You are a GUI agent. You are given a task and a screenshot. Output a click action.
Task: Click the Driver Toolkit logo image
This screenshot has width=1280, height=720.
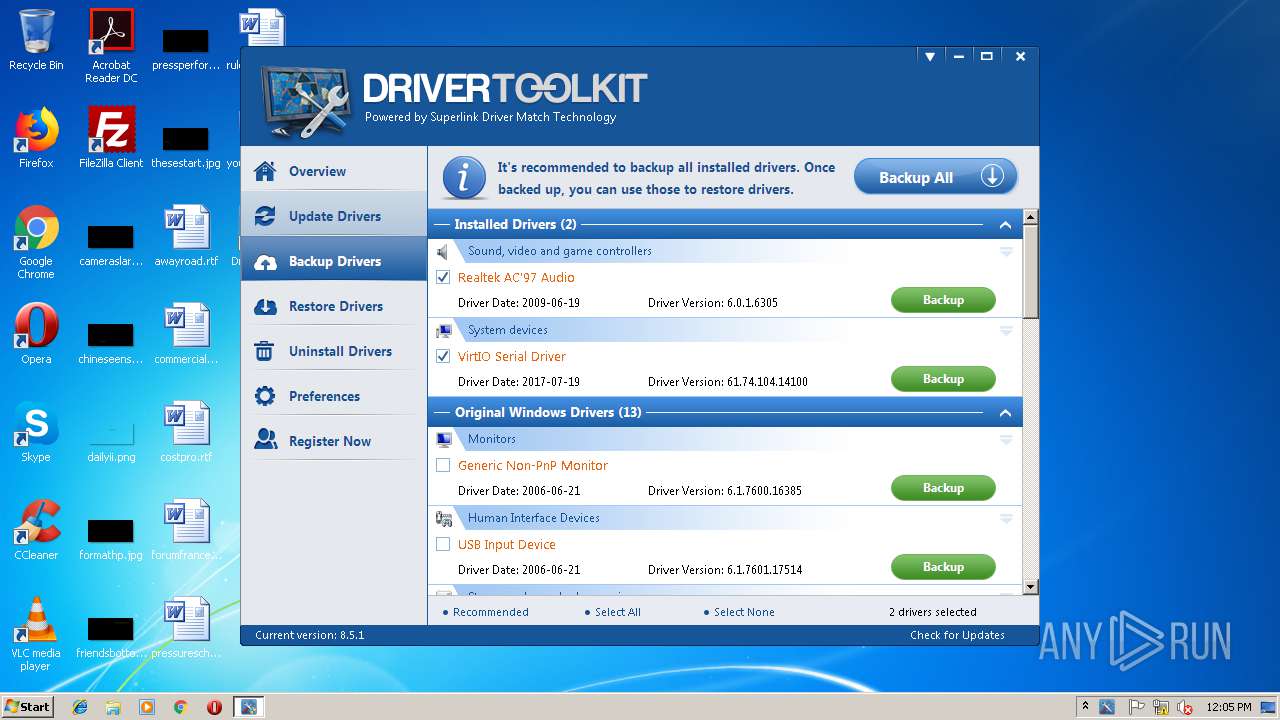pos(306,101)
